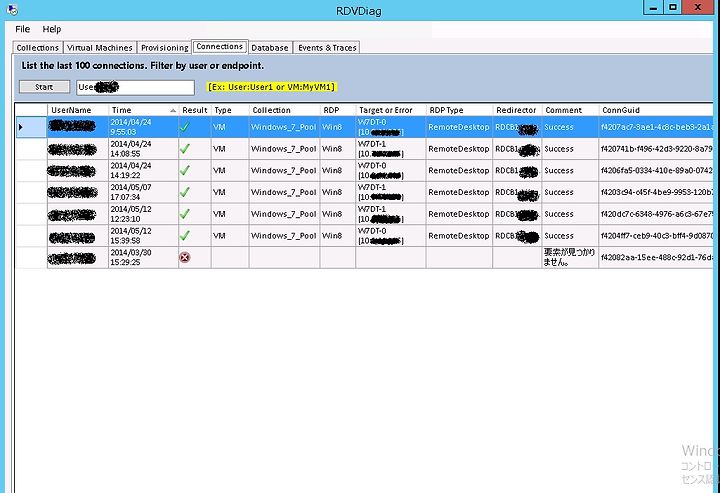This screenshot has height=493, width=720.
Task: Click ConnGuid starting f420741b
Action: coord(657,149)
